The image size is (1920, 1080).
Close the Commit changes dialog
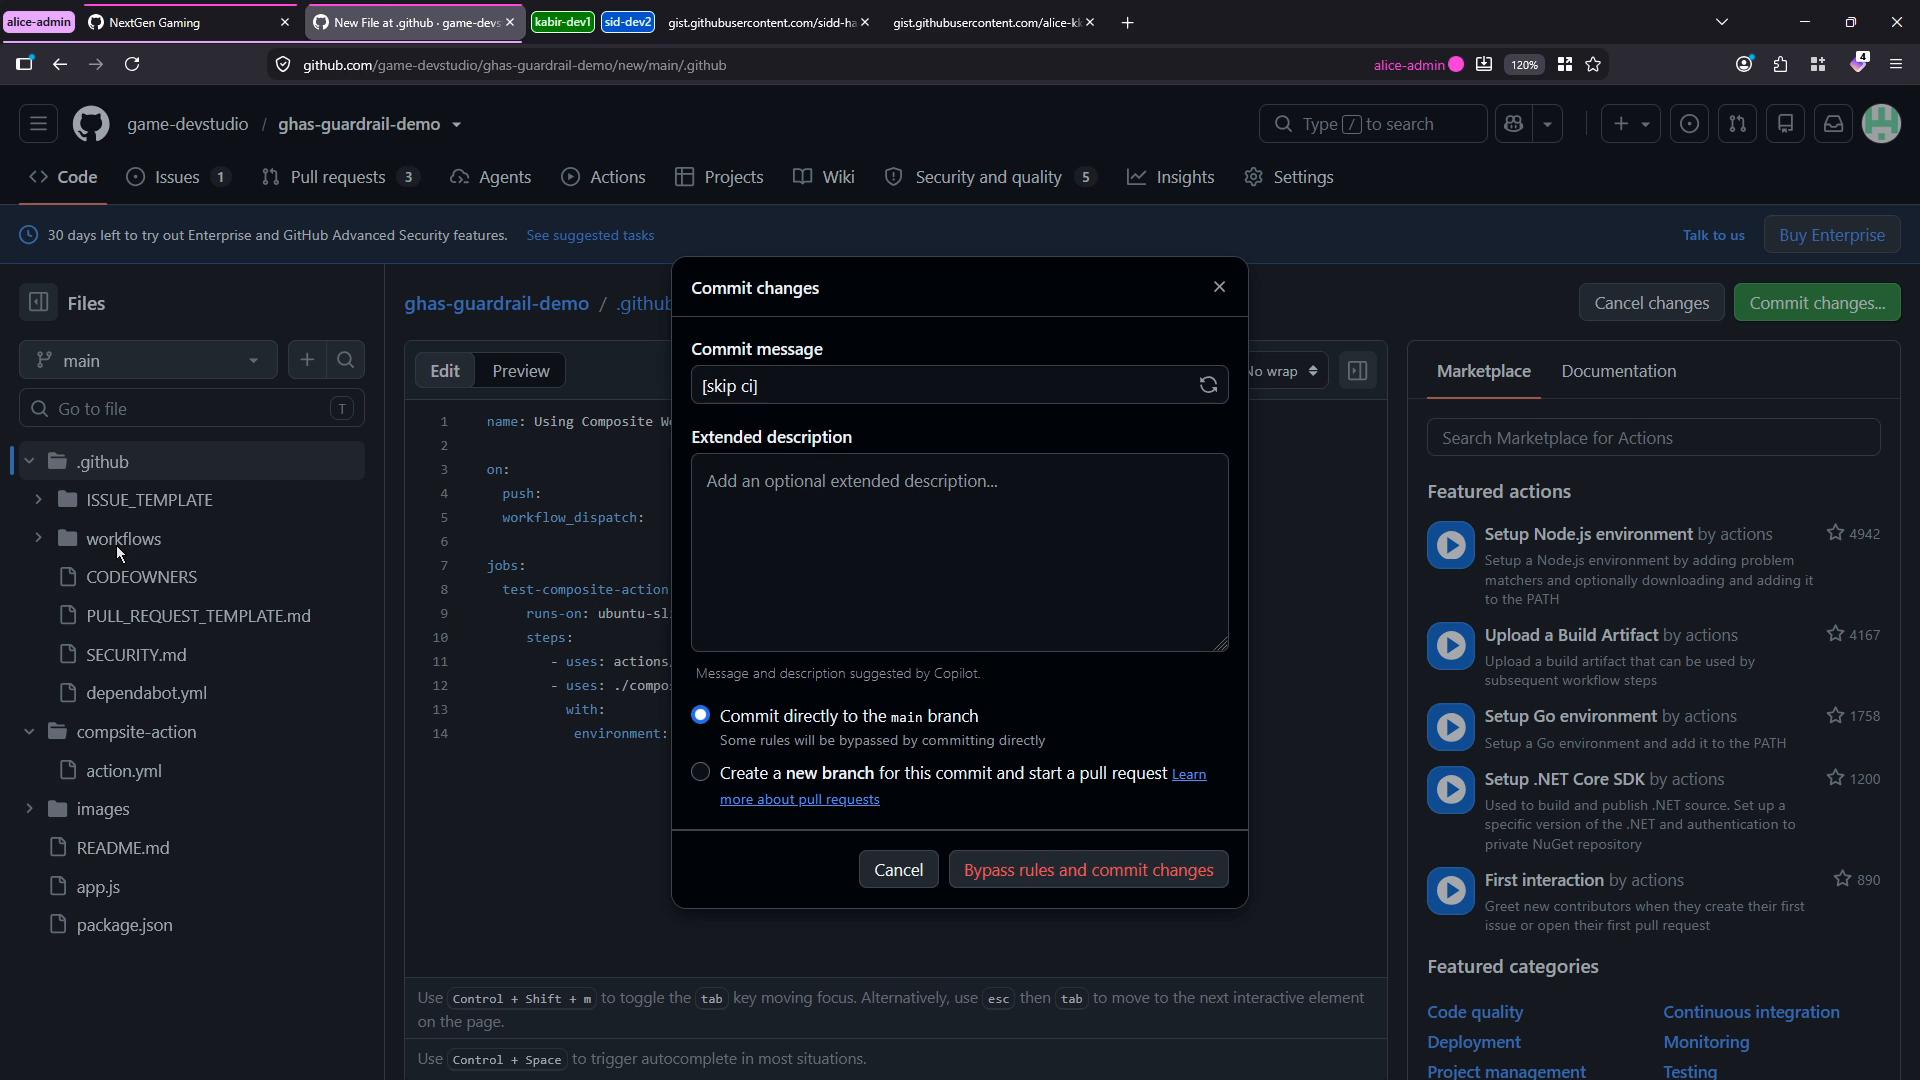(1219, 287)
